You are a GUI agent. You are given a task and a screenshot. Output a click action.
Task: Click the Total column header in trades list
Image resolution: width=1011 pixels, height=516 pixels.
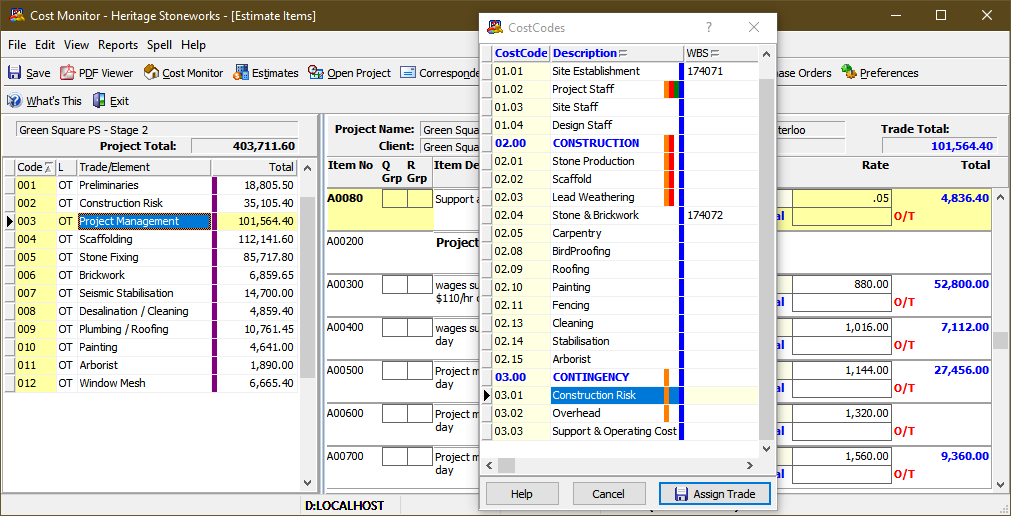click(255, 167)
